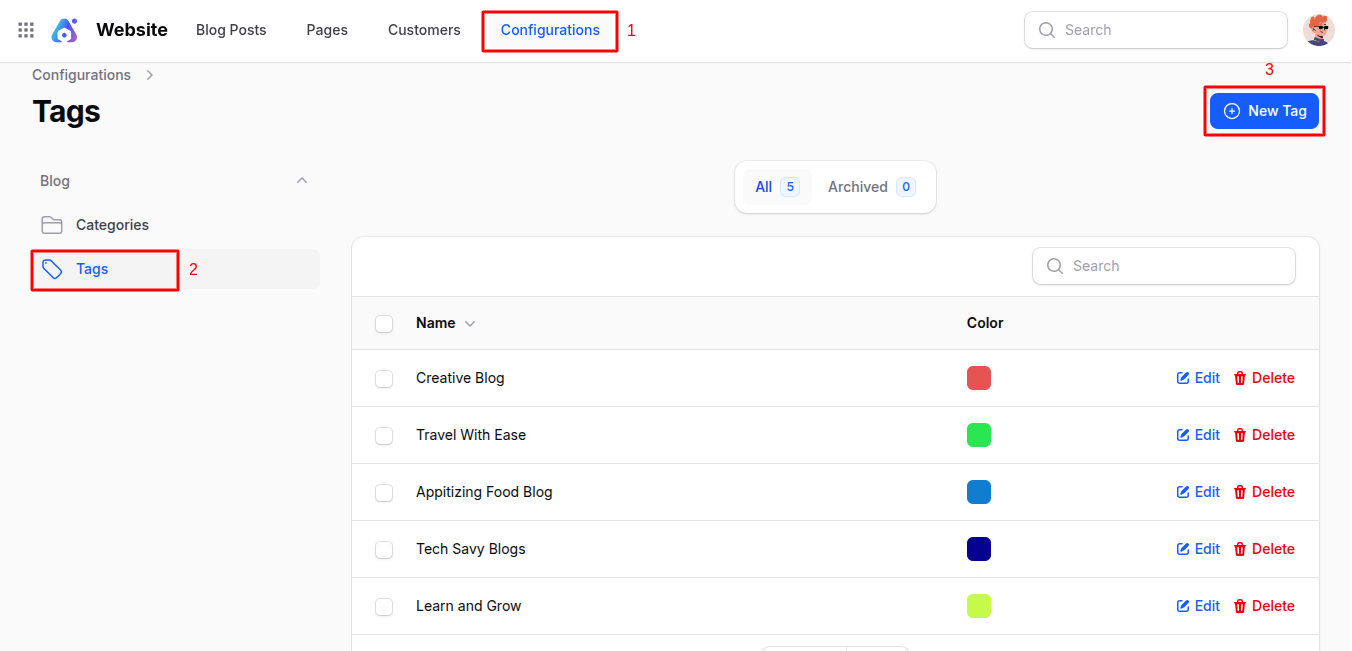Click Delete trash icon for Travel With Ease
This screenshot has height=651, width=1352.
1240,435
